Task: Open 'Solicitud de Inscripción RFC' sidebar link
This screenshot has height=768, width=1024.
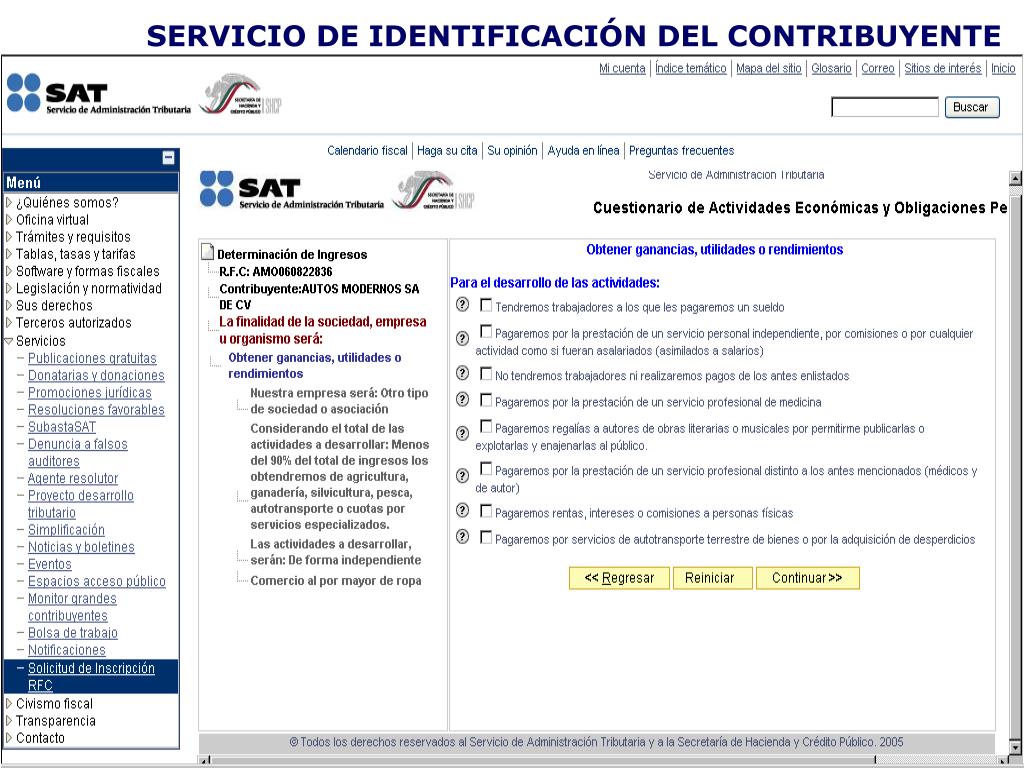Action: click(x=91, y=677)
